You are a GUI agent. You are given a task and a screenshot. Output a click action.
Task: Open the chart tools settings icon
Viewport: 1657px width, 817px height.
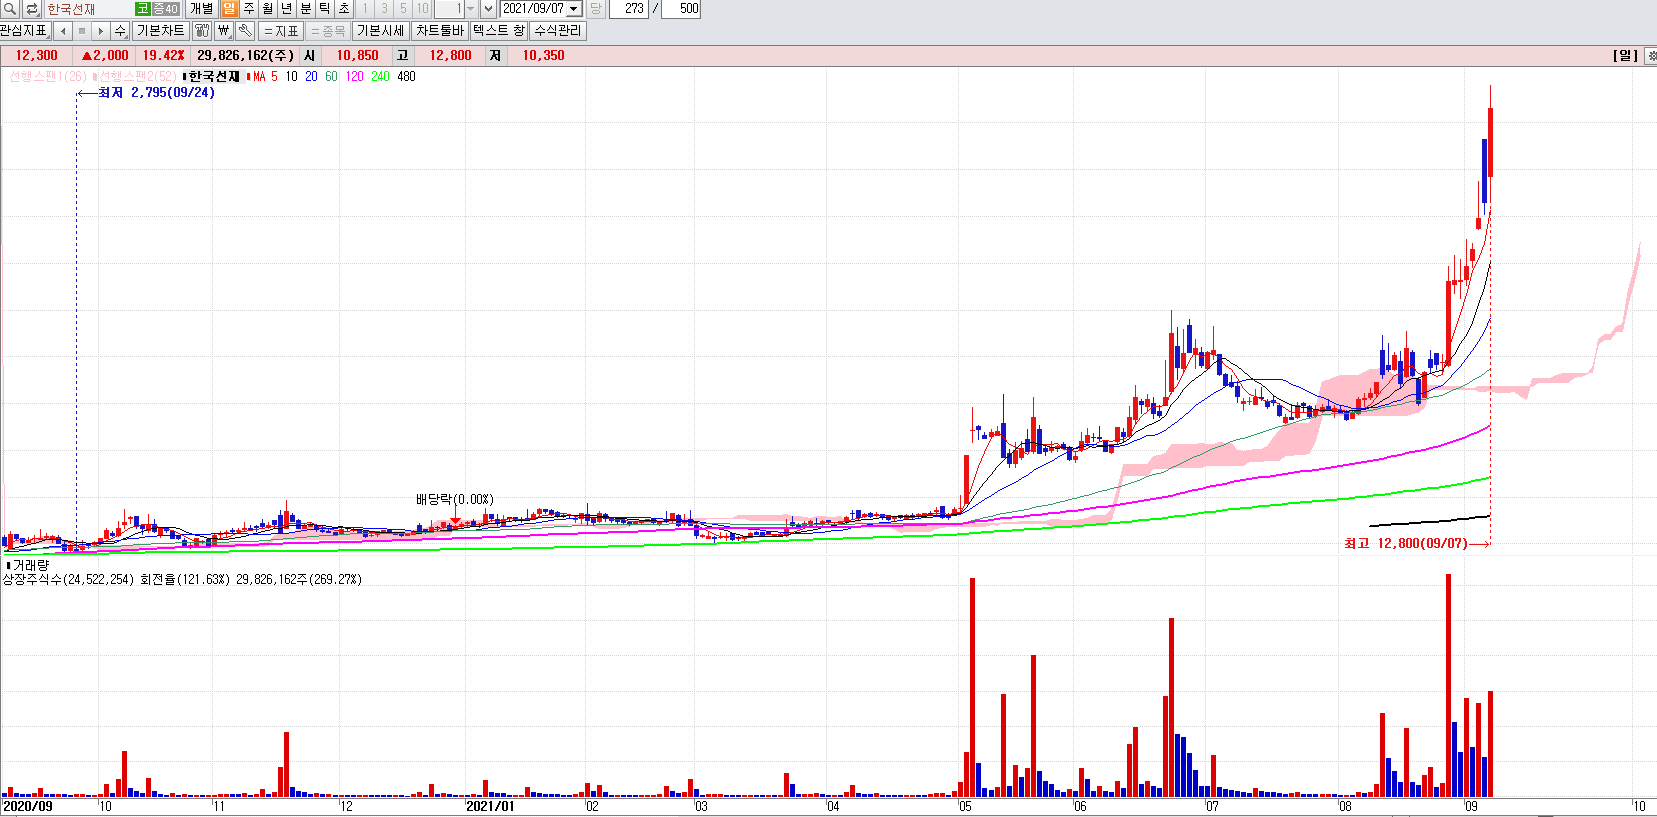202,31
